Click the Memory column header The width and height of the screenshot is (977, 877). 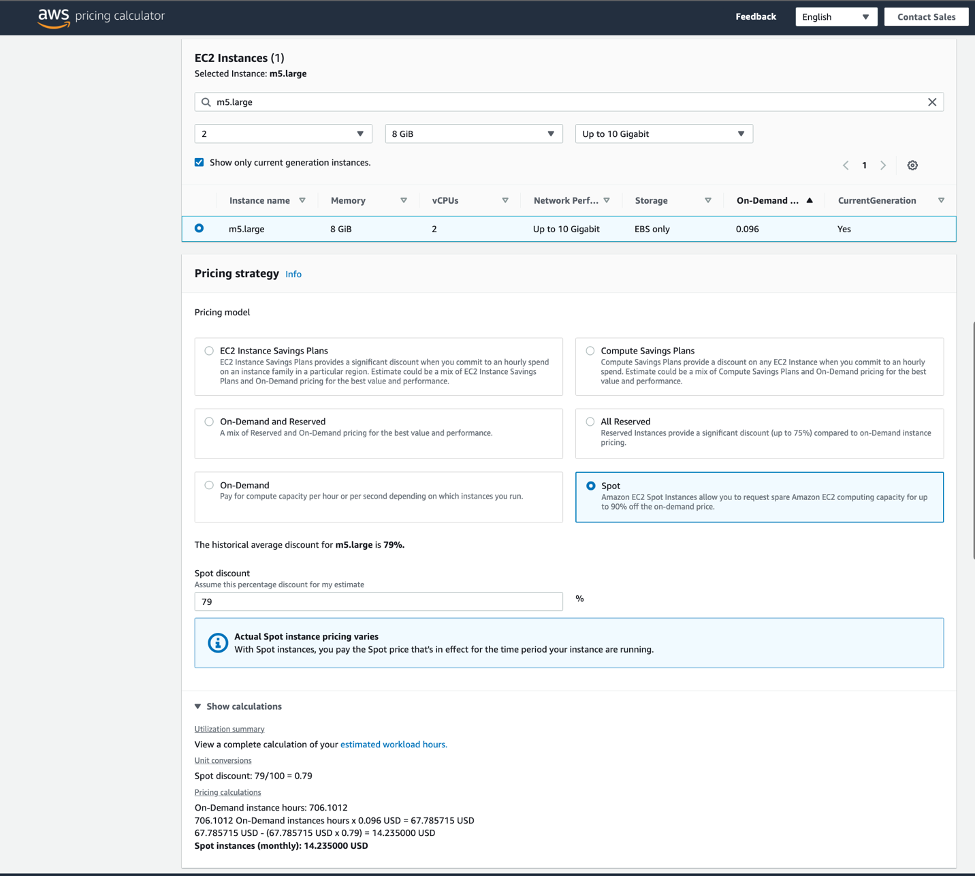pos(348,201)
